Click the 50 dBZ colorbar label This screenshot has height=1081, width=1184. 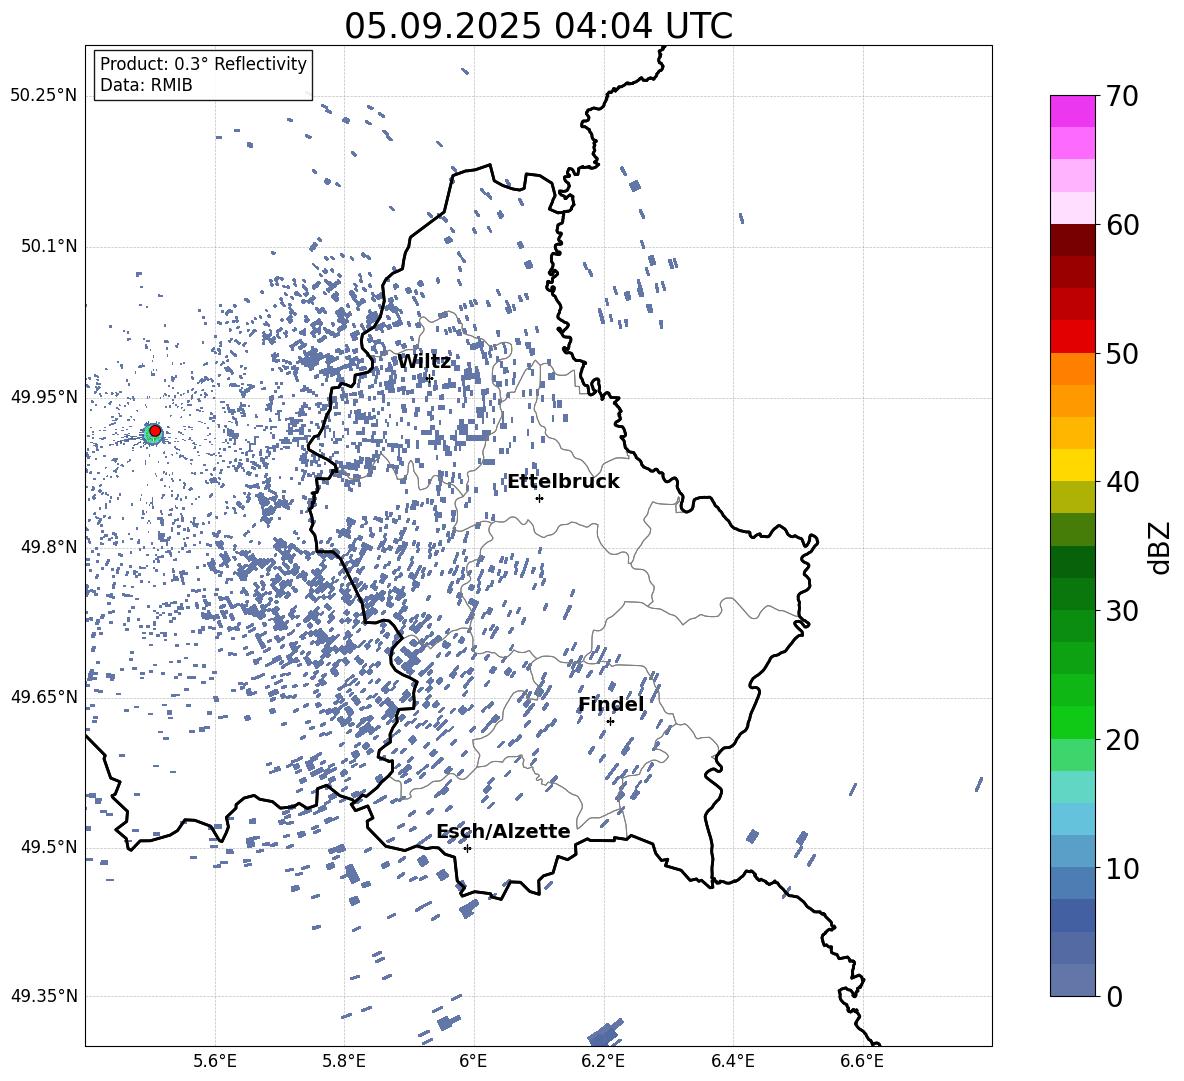coord(1122,354)
